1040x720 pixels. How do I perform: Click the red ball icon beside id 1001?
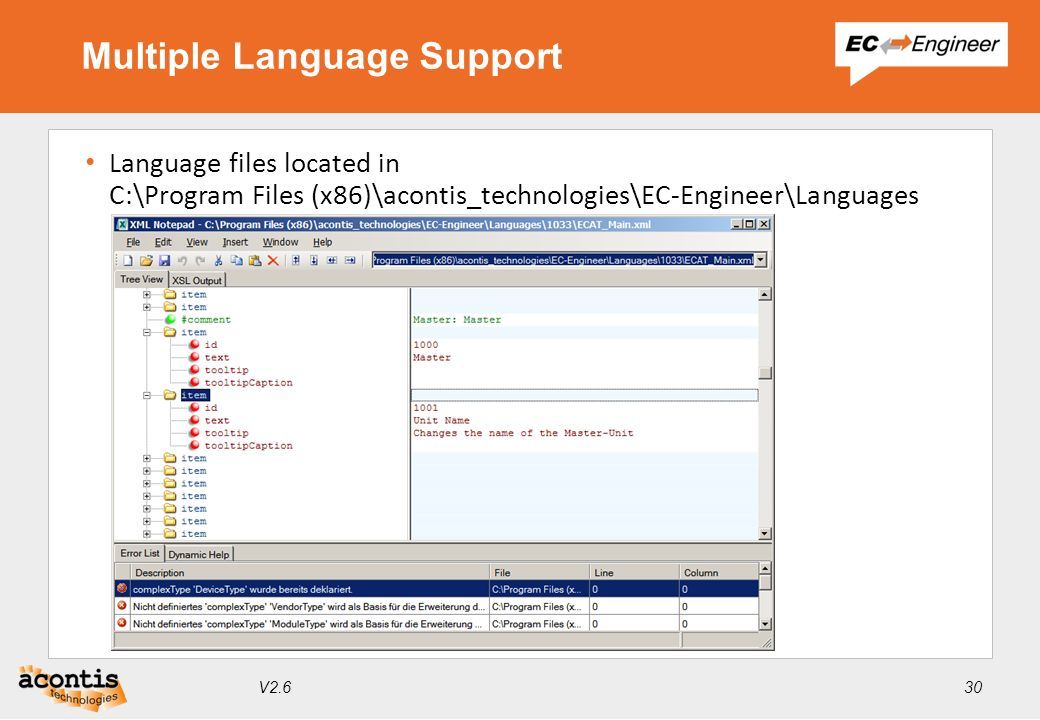click(x=194, y=408)
